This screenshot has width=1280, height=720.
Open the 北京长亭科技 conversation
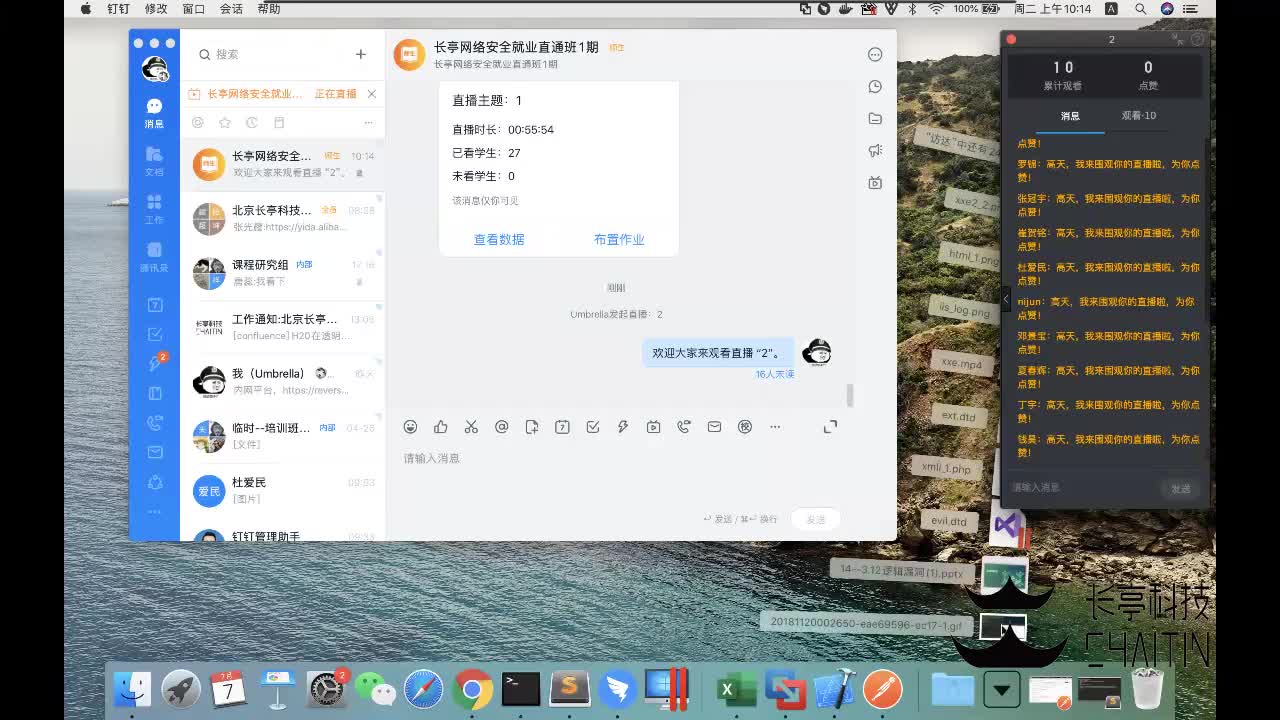283,218
